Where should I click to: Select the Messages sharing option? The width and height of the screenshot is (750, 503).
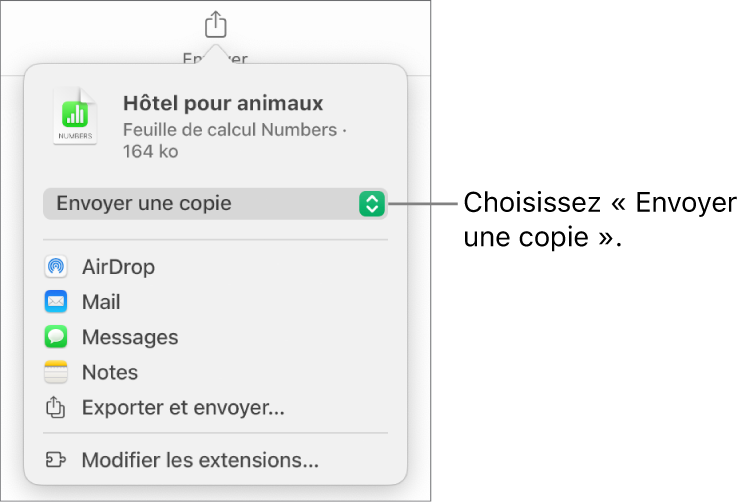pyautogui.click(x=130, y=337)
